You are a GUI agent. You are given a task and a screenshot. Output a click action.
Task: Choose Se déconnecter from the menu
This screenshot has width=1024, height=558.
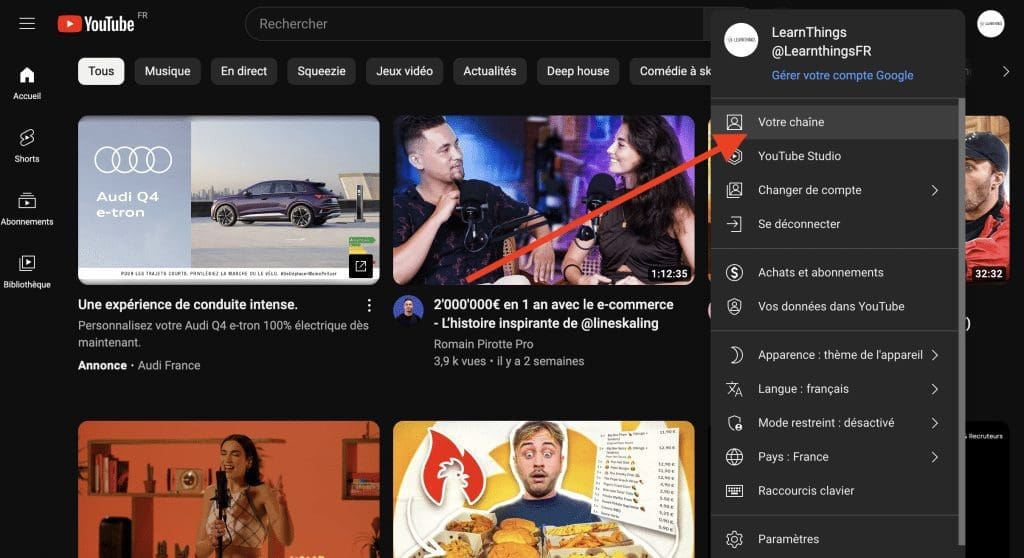pyautogui.click(x=834, y=224)
